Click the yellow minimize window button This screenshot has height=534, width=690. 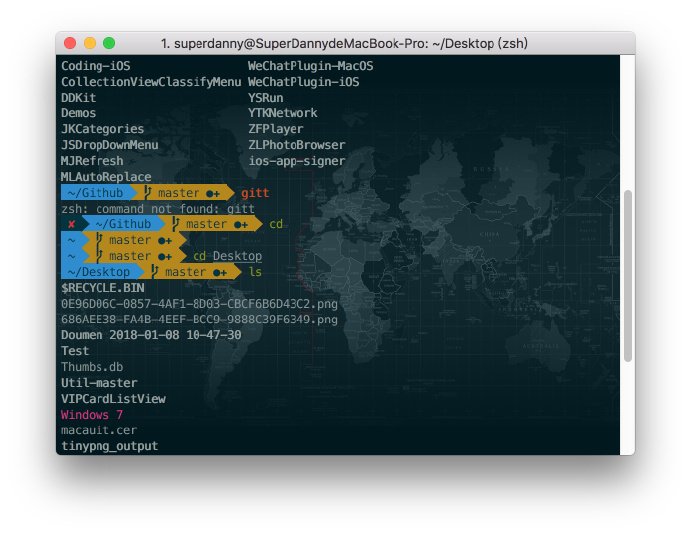(90, 43)
